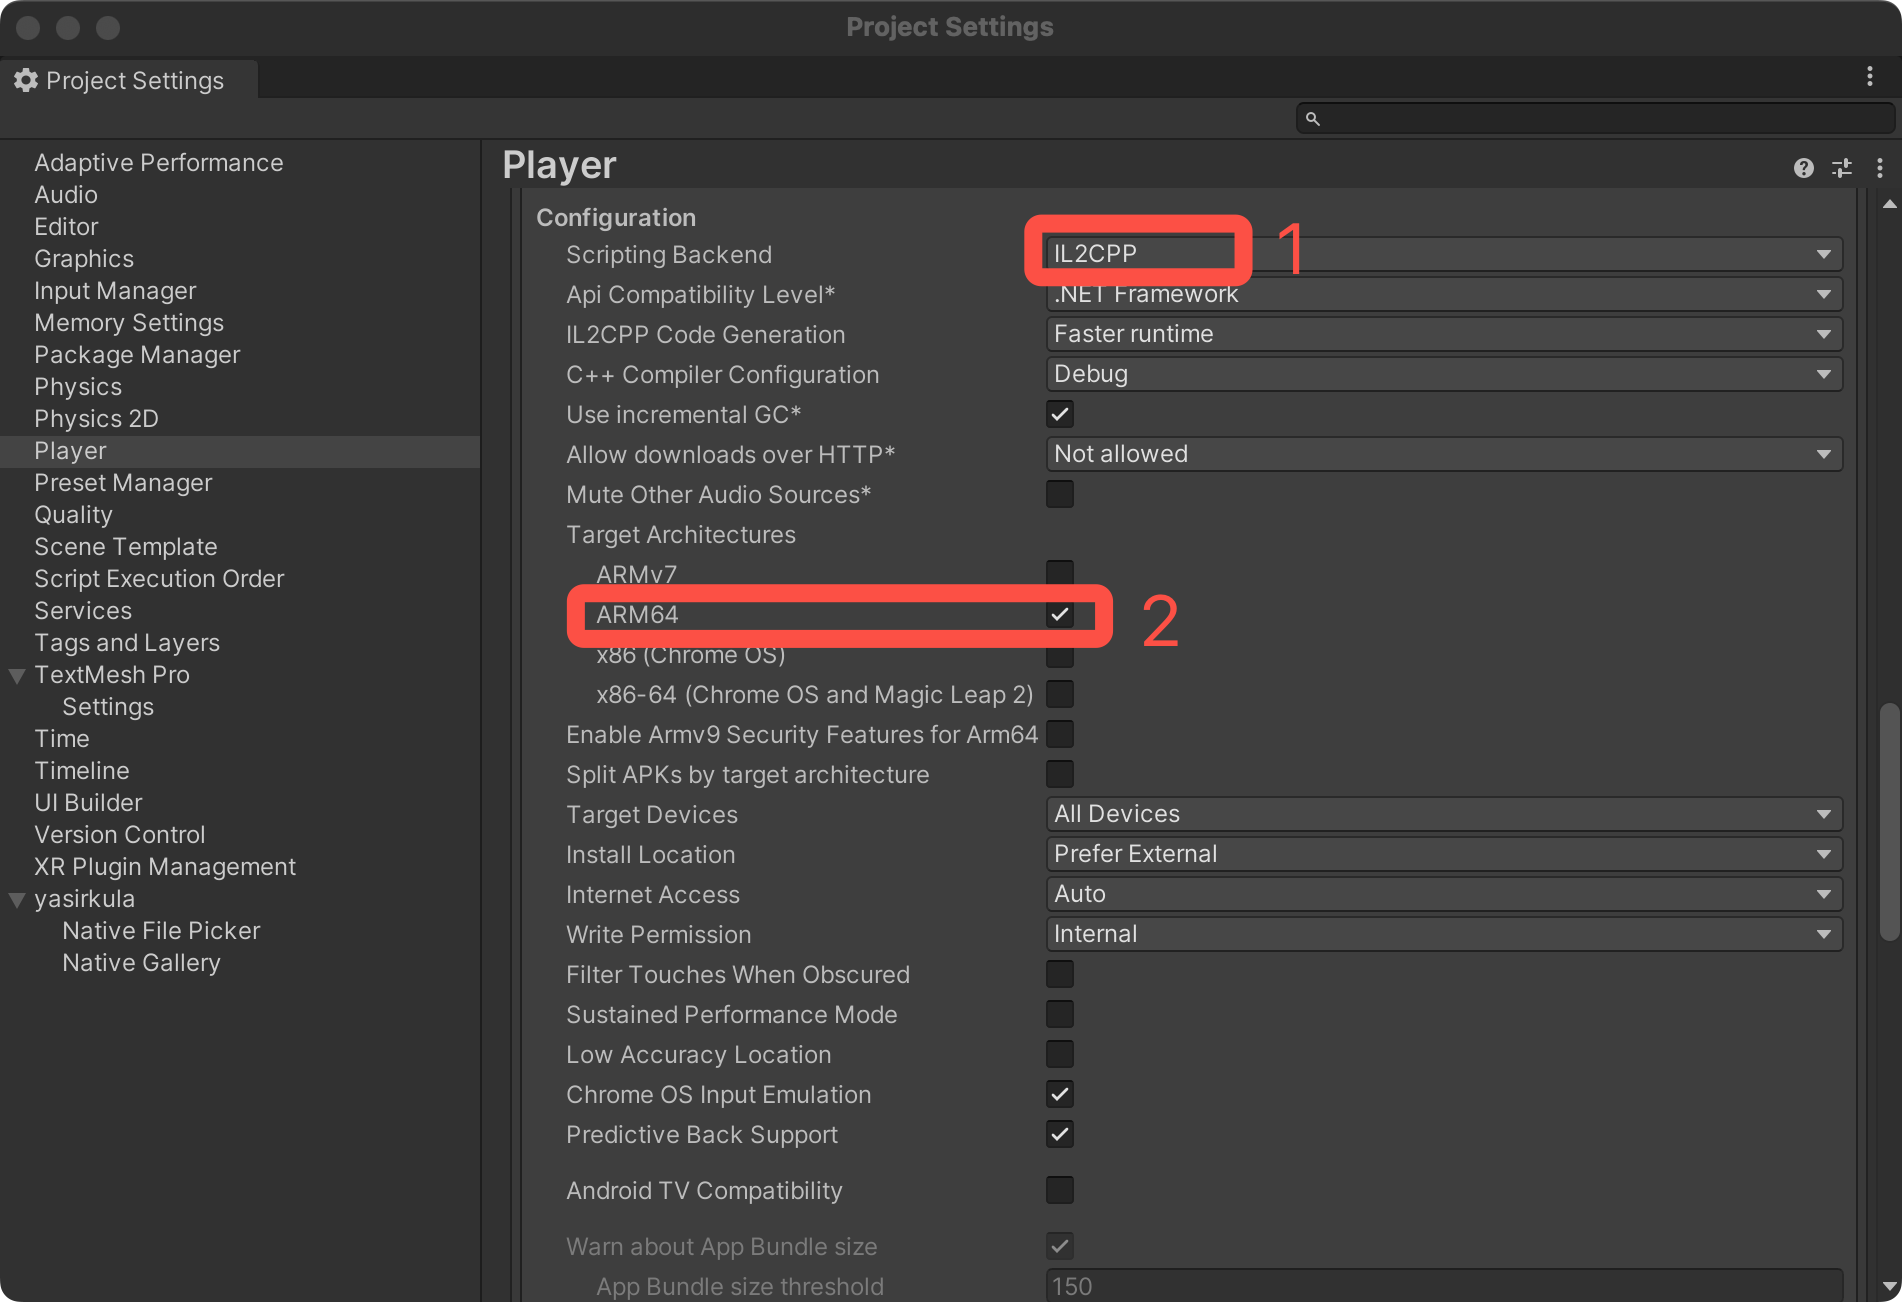Open the Scripting Backend dropdown

click(x=1442, y=254)
